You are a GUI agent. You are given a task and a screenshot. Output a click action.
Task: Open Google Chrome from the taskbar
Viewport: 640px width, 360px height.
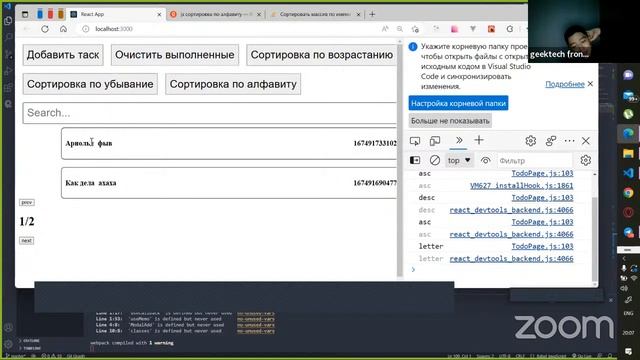point(628,192)
